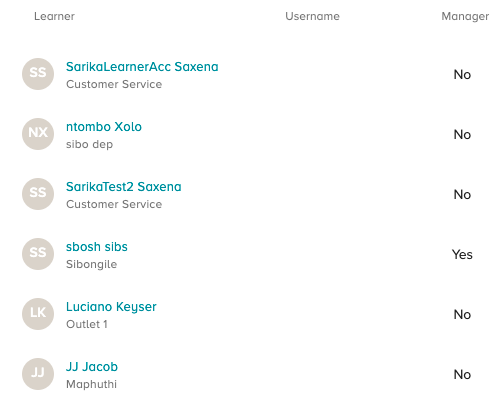Select the sbosh sibs learner link
497x399 pixels.
97,247
